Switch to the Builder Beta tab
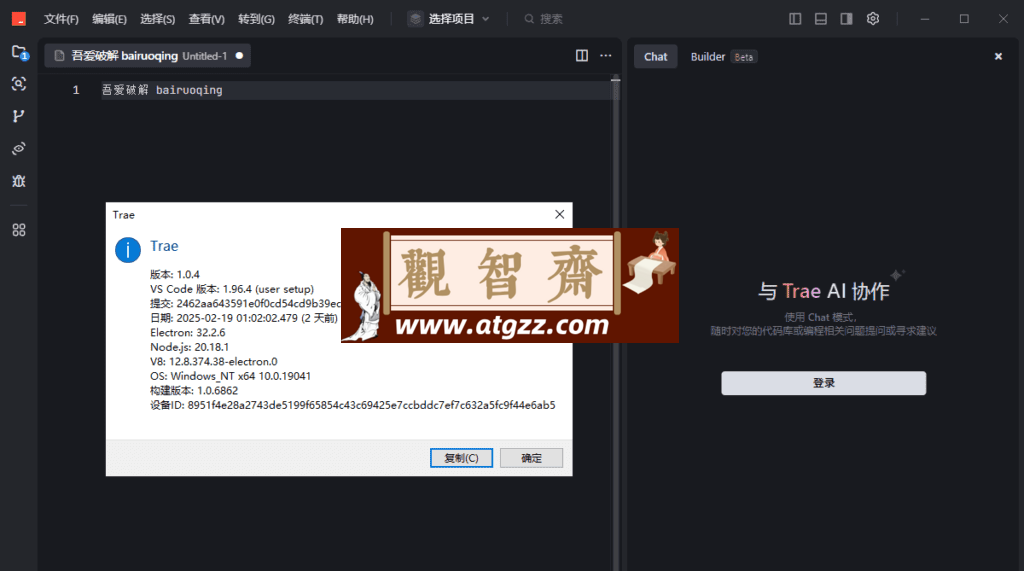The height and width of the screenshot is (571, 1024). tap(723, 57)
